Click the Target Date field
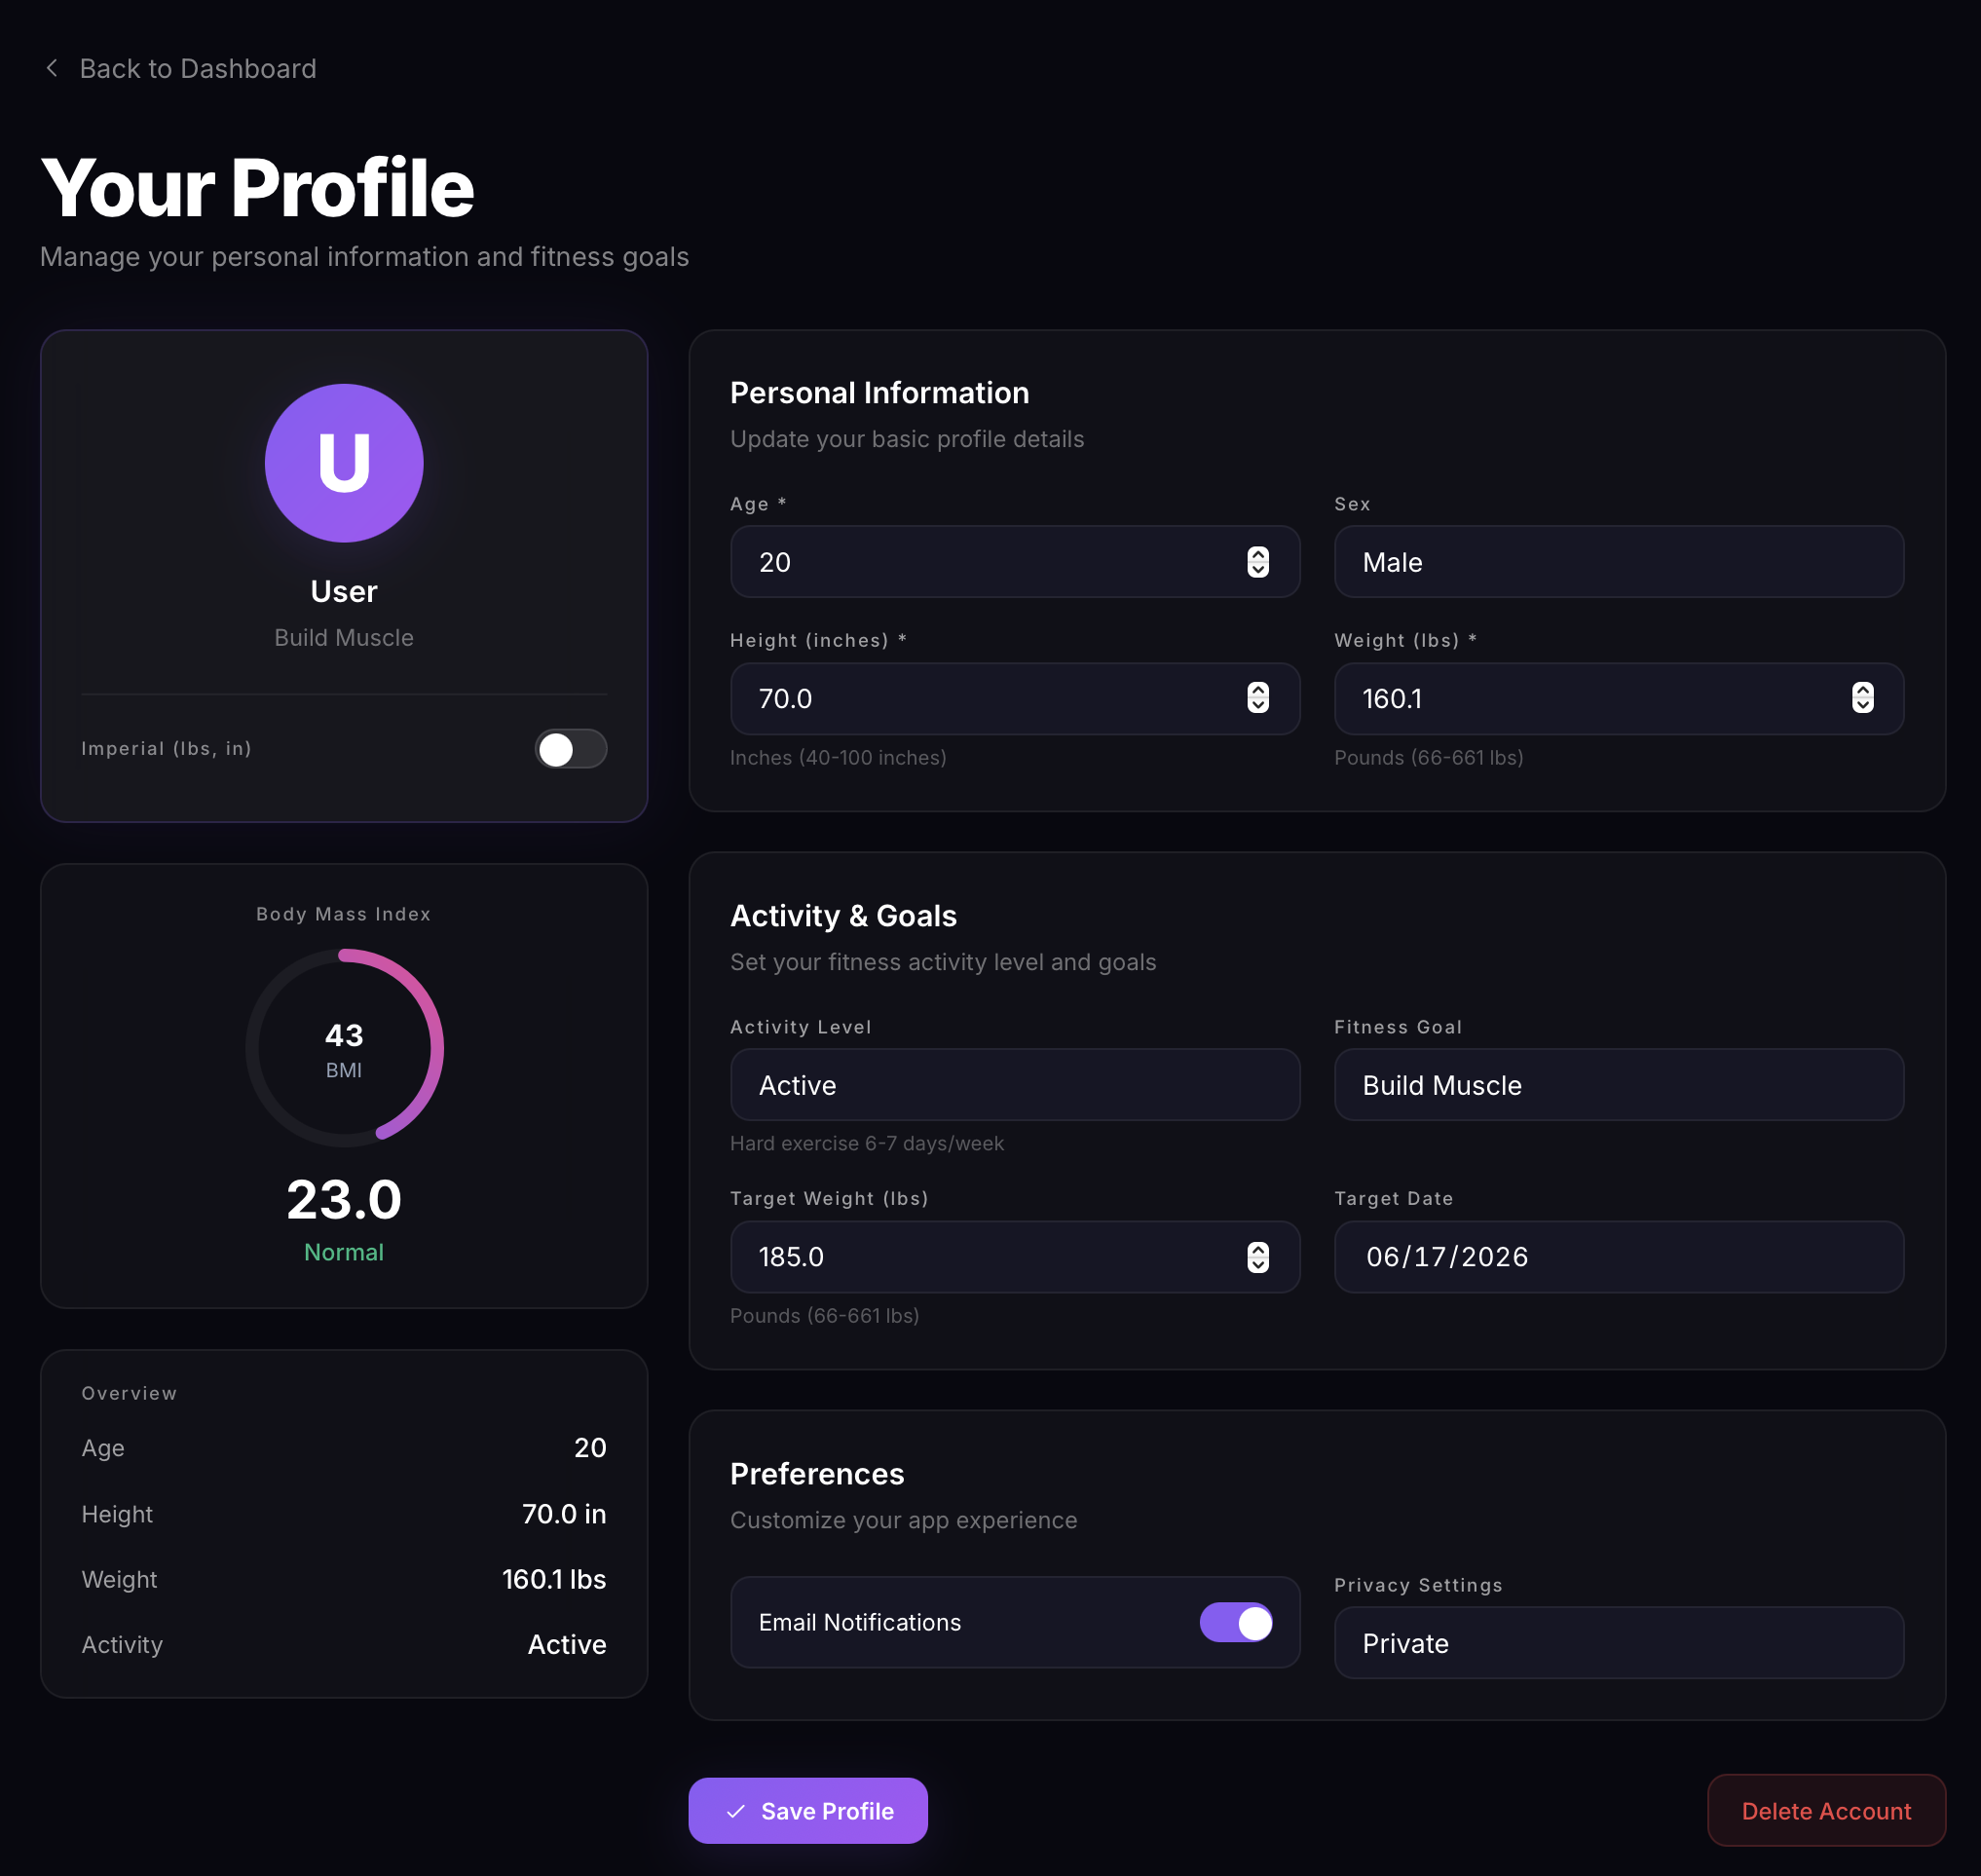1981x1876 pixels. coord(1618,1257)
